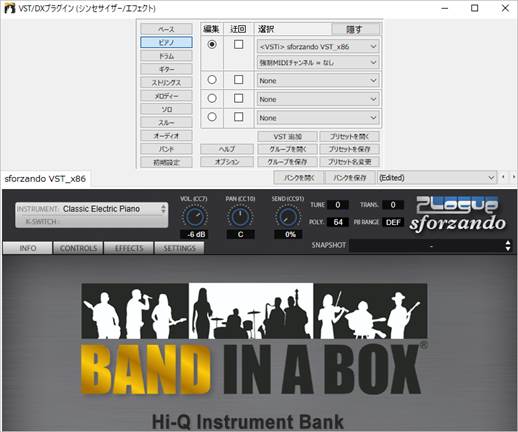This screenshot has height=432, width=518.
Task: Select the オーディオ track button
Action: click(x=166, y=136)
